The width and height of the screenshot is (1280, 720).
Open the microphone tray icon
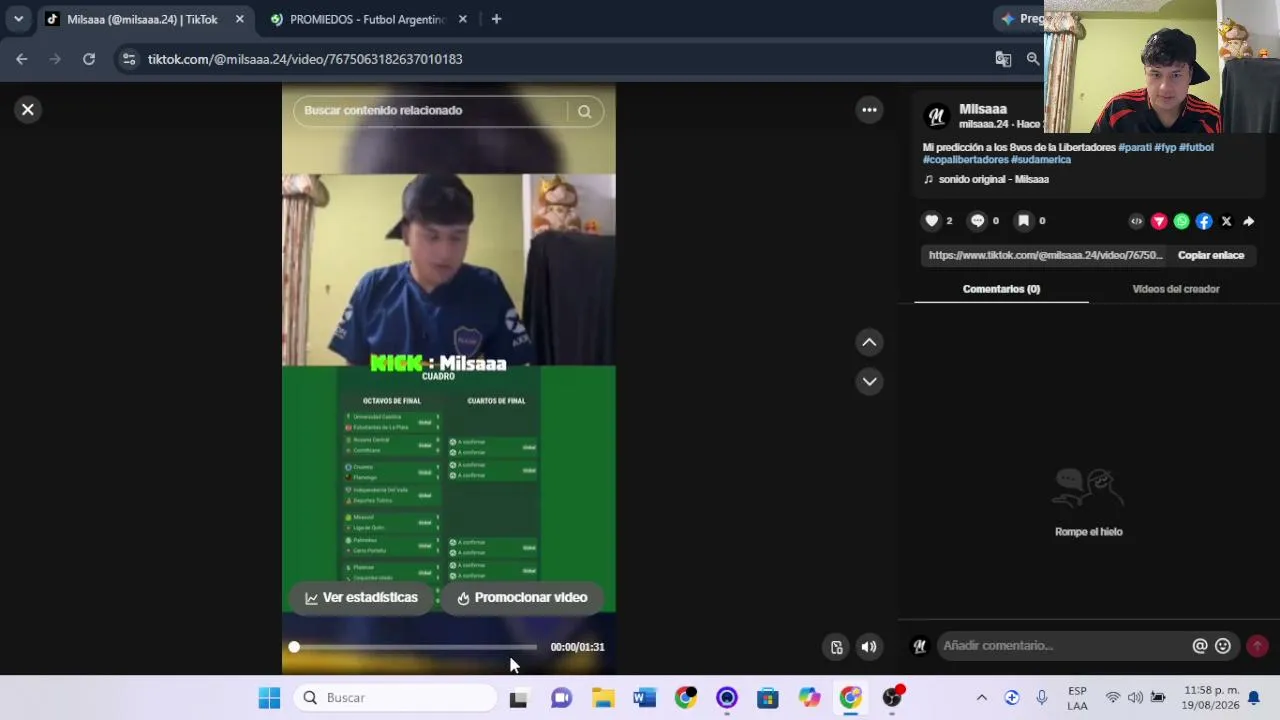coord(1041,698)
